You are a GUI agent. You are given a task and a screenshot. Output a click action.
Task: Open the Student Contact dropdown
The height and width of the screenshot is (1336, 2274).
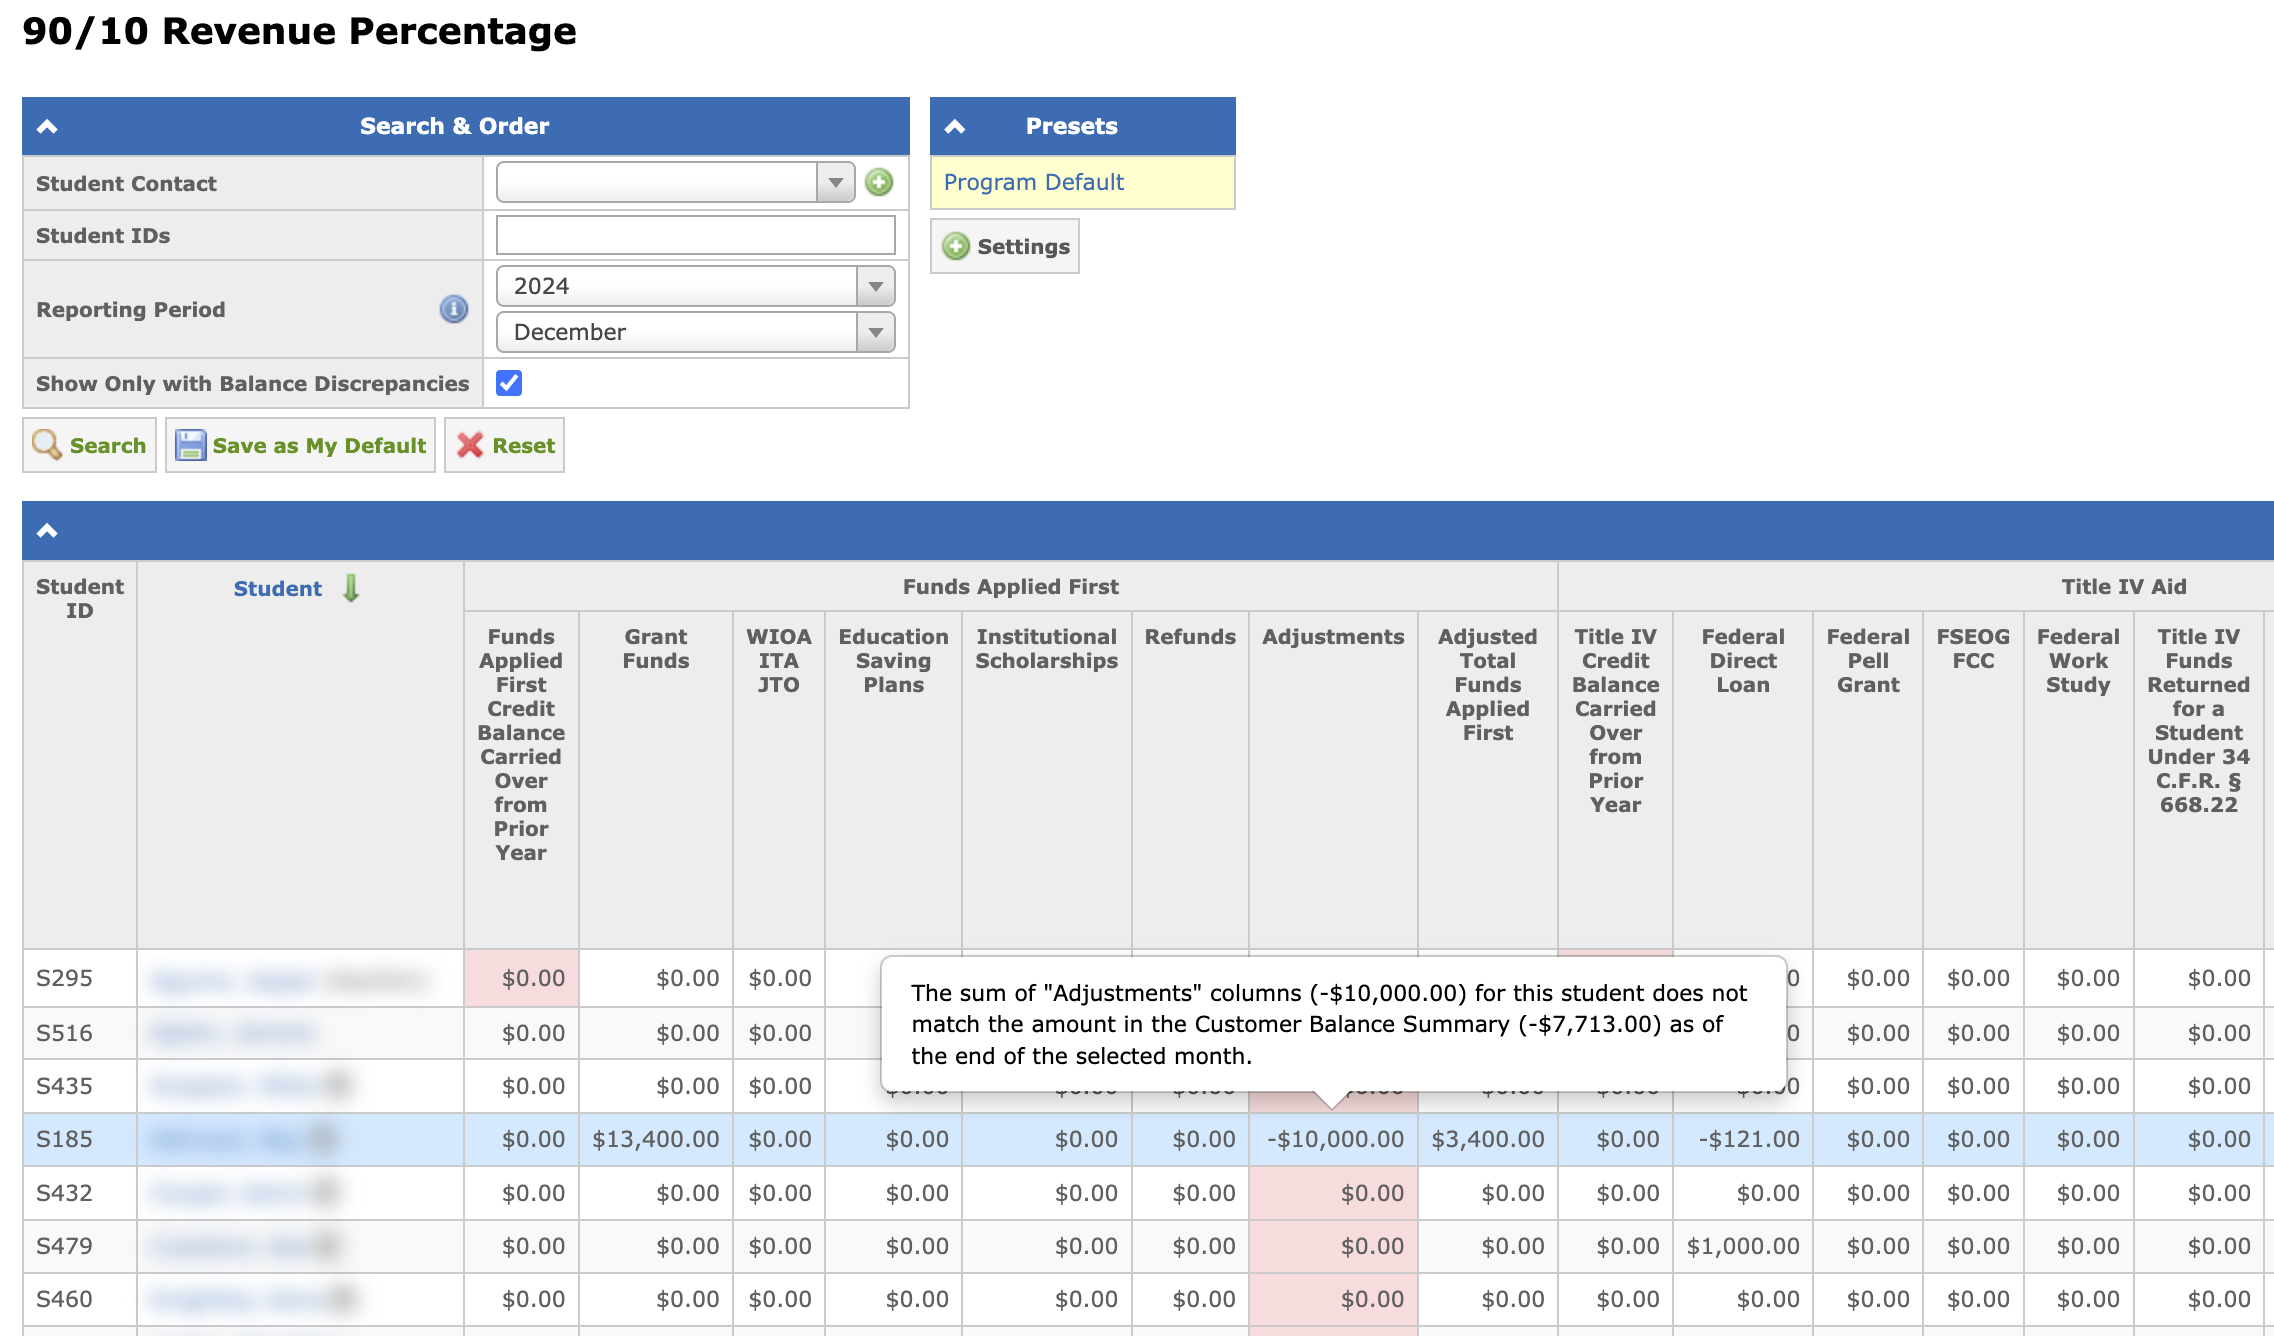click(835, 183)
